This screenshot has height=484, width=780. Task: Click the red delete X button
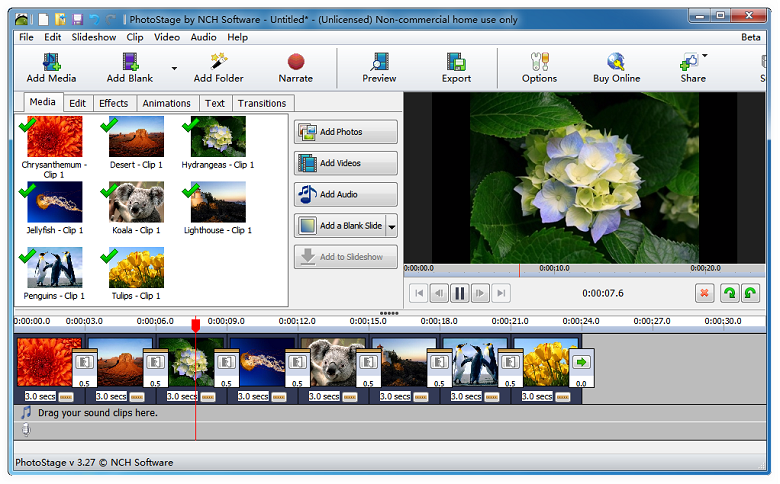click(x=704, y=293)
